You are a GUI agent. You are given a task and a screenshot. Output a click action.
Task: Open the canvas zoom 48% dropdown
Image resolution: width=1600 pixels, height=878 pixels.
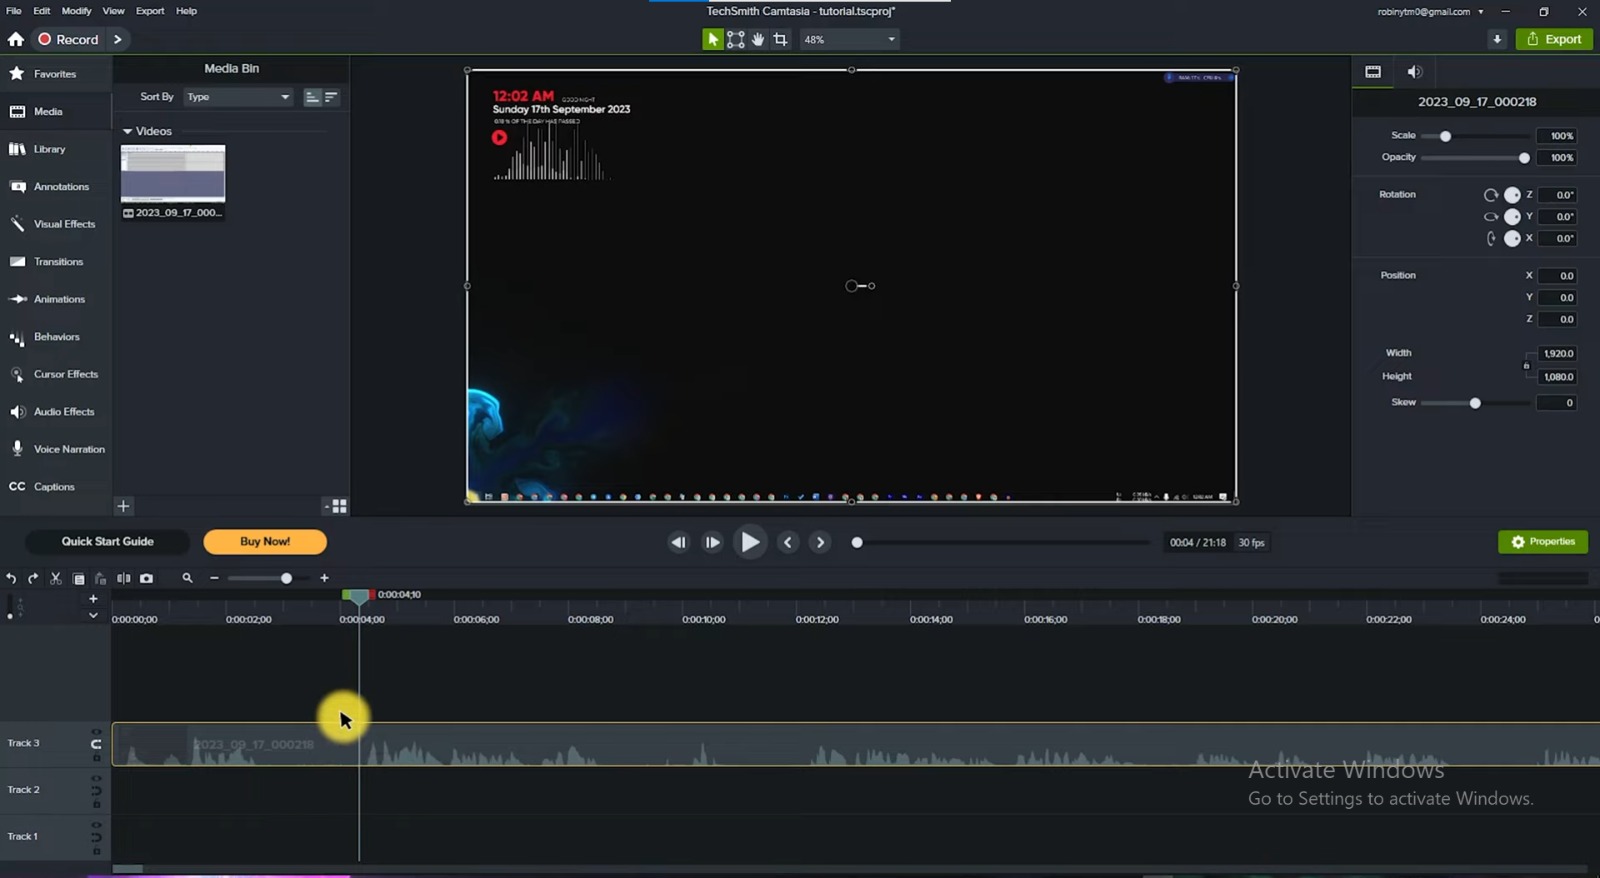pos(849,39)
